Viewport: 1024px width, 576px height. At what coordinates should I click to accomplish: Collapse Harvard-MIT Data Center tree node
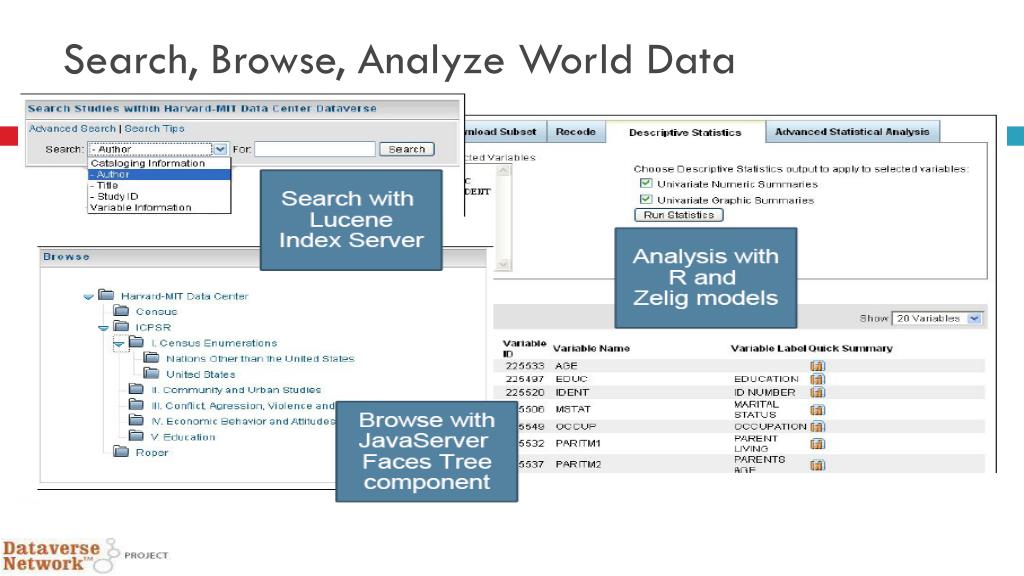[89, 297]
